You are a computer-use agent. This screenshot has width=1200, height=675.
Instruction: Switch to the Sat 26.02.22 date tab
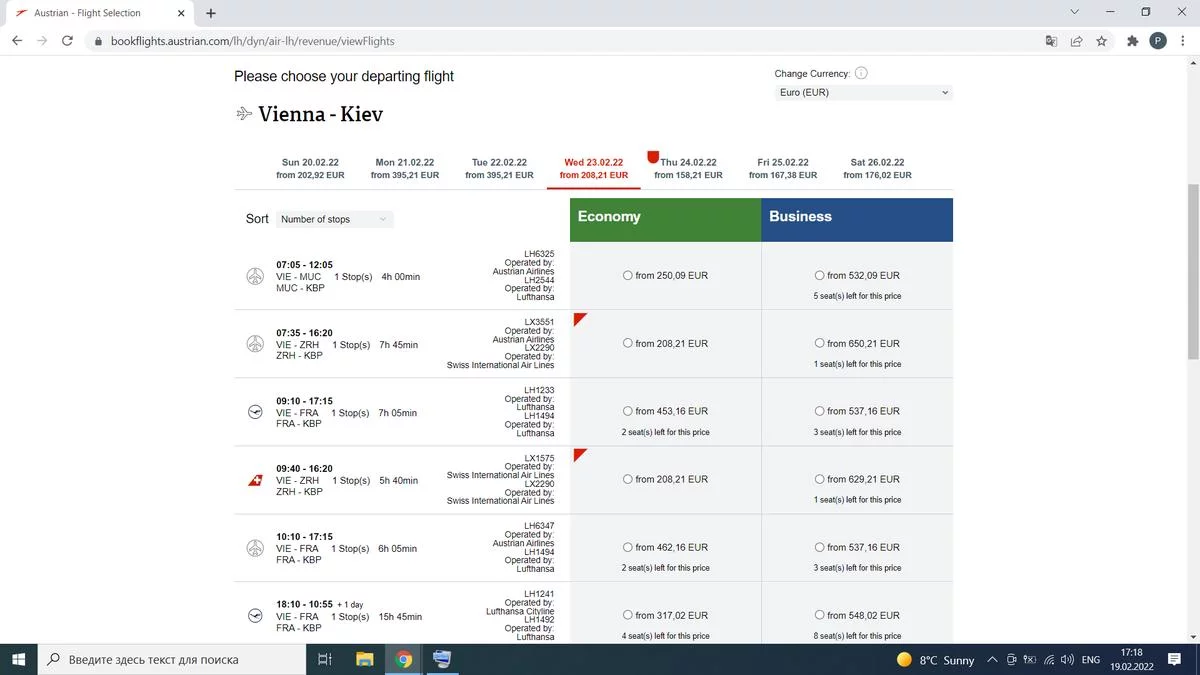pyautogui.click(x=877, y=168)
